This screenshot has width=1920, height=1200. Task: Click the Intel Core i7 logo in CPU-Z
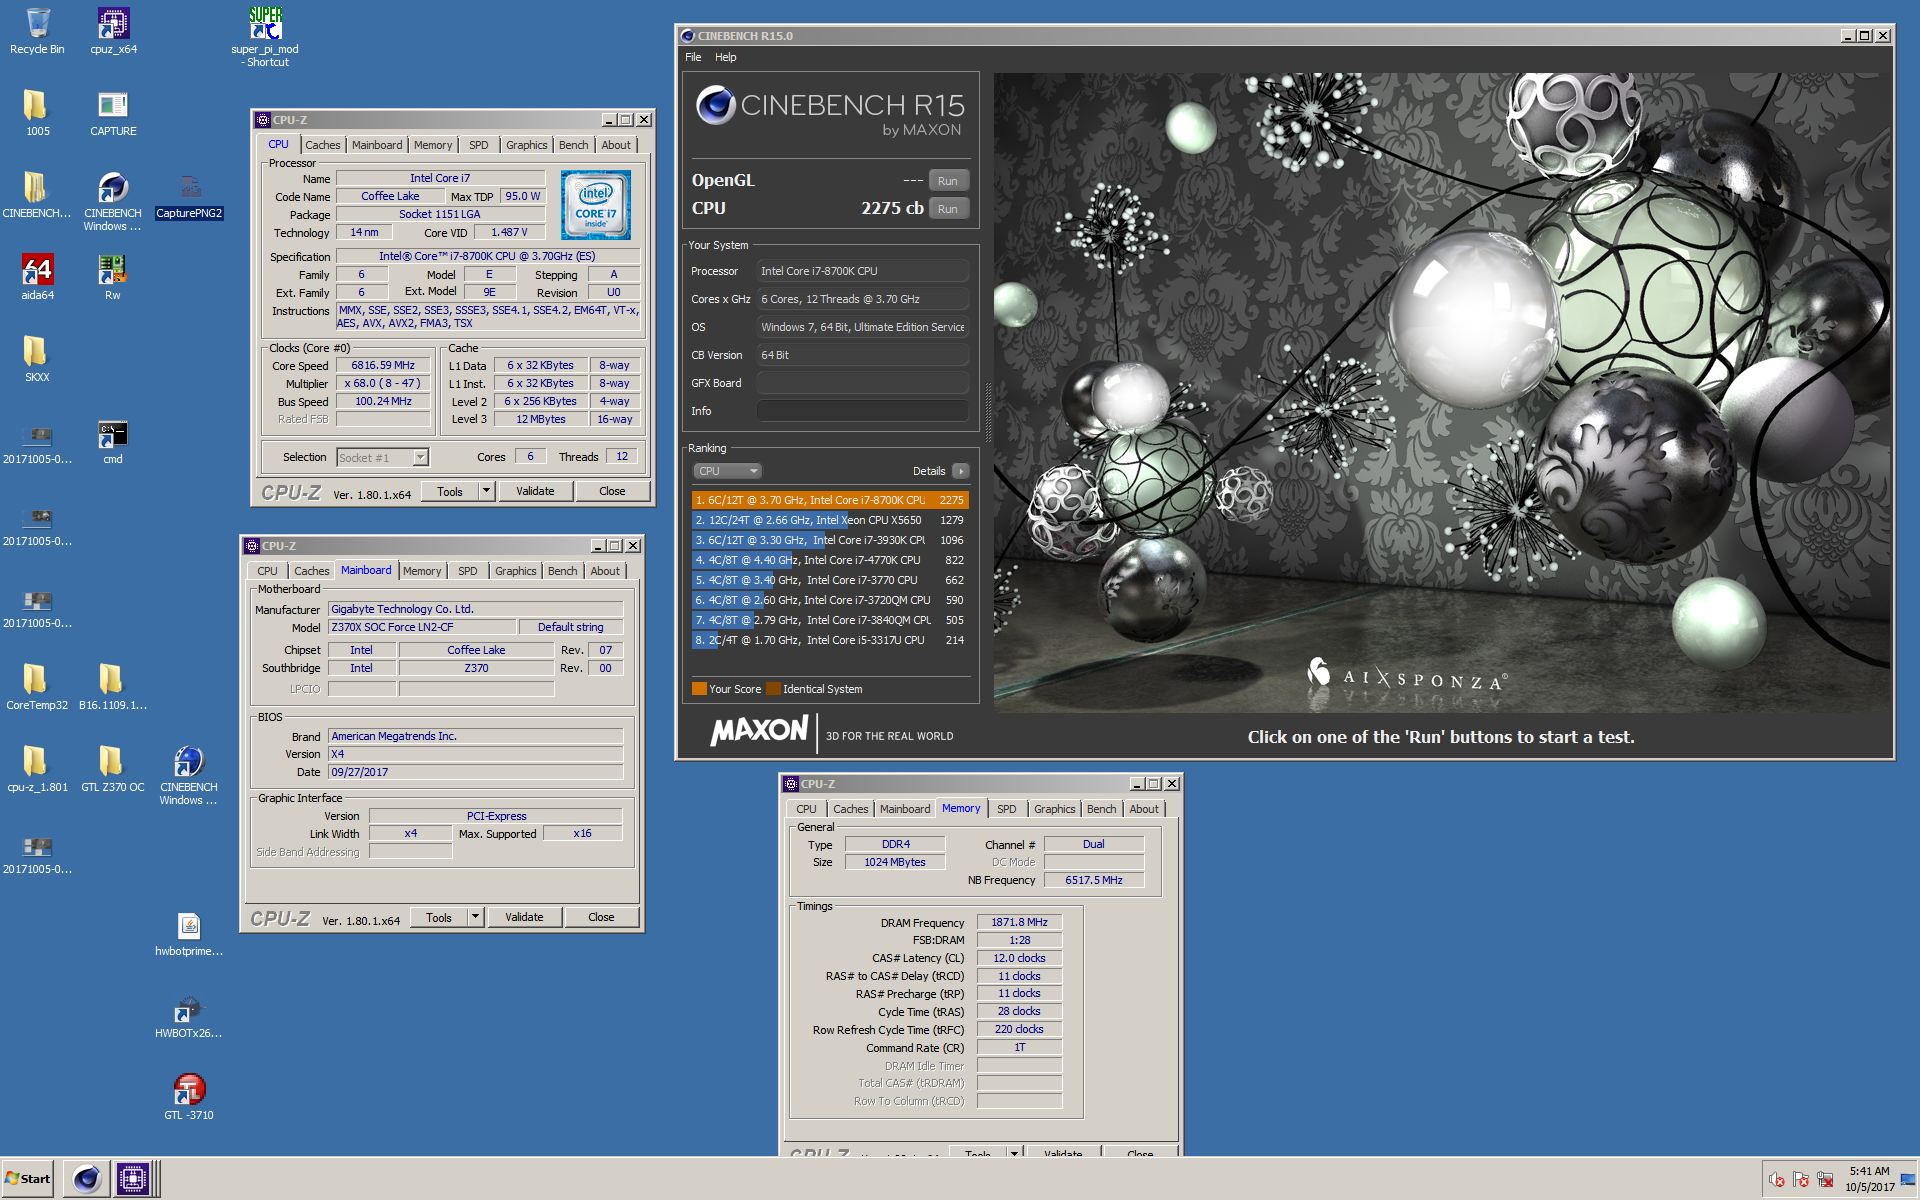click(x=596, y=205)
